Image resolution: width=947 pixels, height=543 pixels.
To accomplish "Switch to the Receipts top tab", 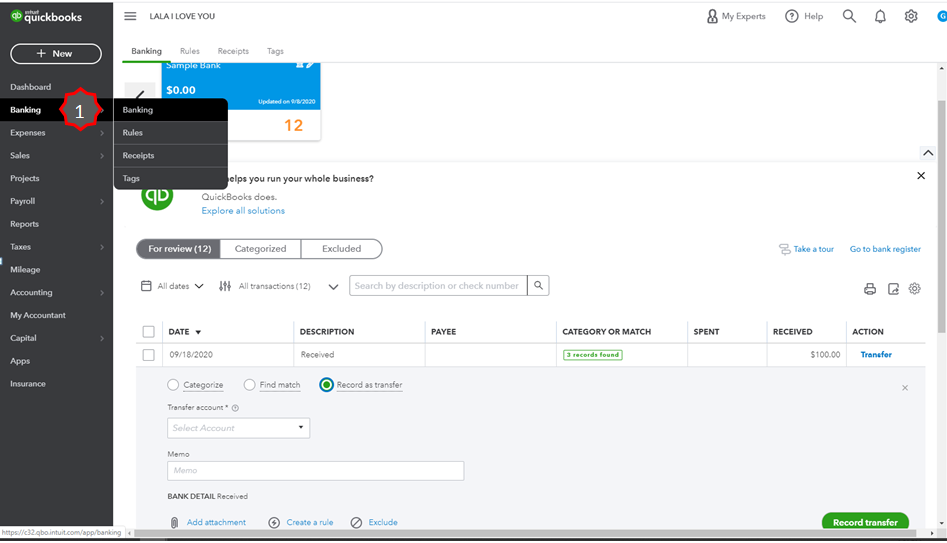I will tap(233, 51).
